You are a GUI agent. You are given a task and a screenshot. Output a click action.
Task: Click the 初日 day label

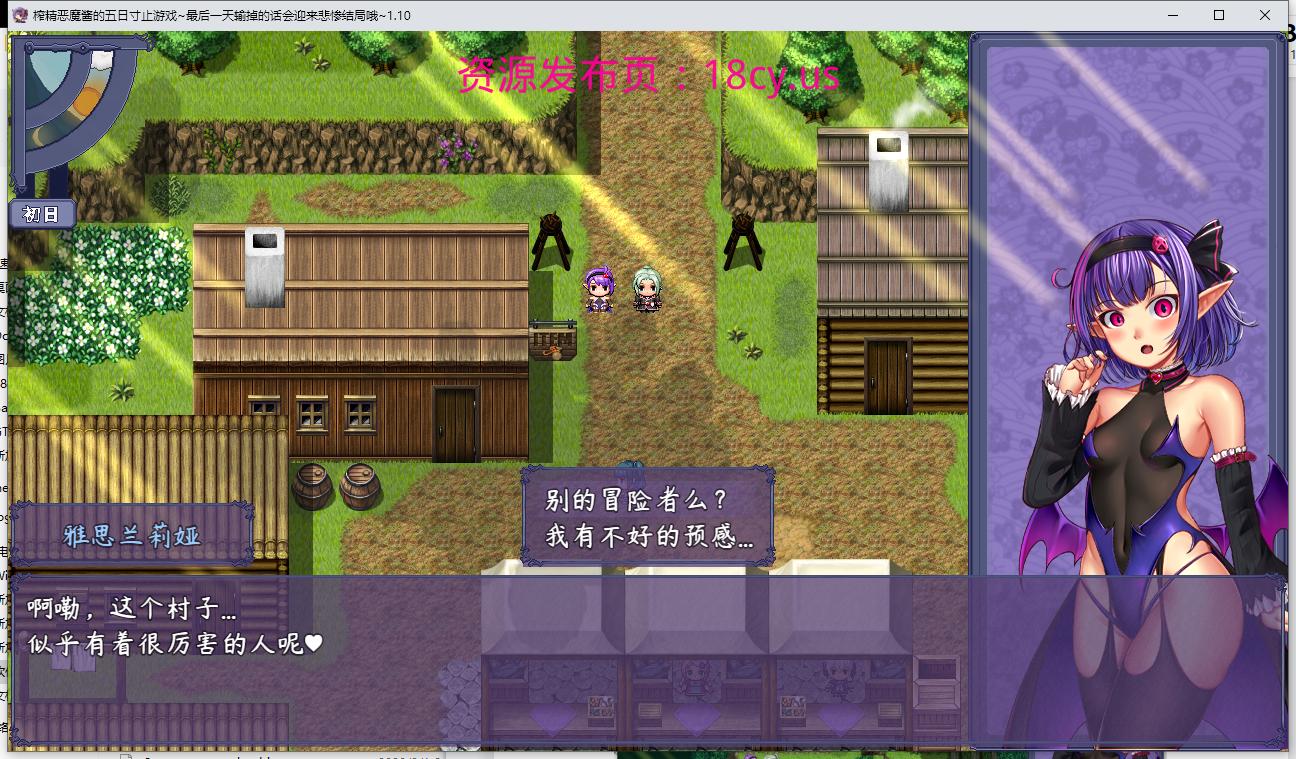(42, 214)
